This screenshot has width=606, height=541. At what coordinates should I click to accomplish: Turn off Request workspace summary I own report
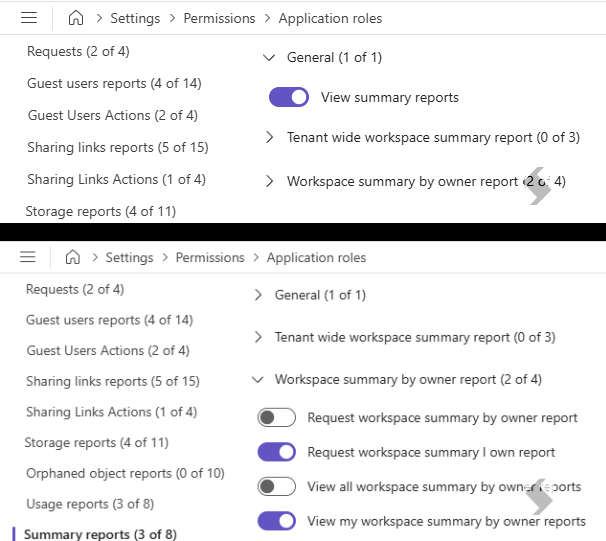tap(277, 452)
